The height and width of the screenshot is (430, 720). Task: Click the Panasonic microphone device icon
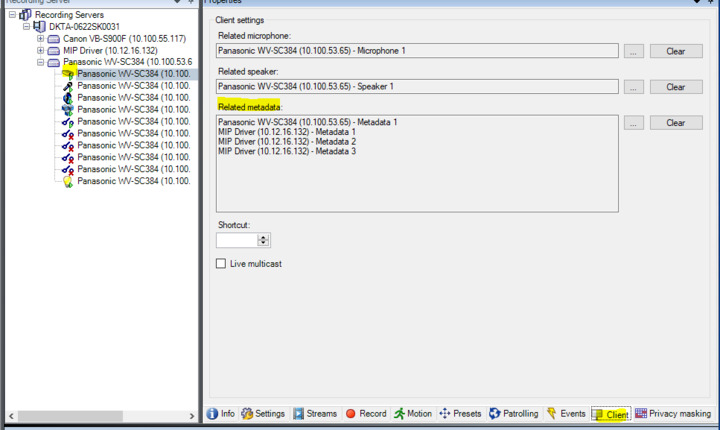click(x=67, y=86)
